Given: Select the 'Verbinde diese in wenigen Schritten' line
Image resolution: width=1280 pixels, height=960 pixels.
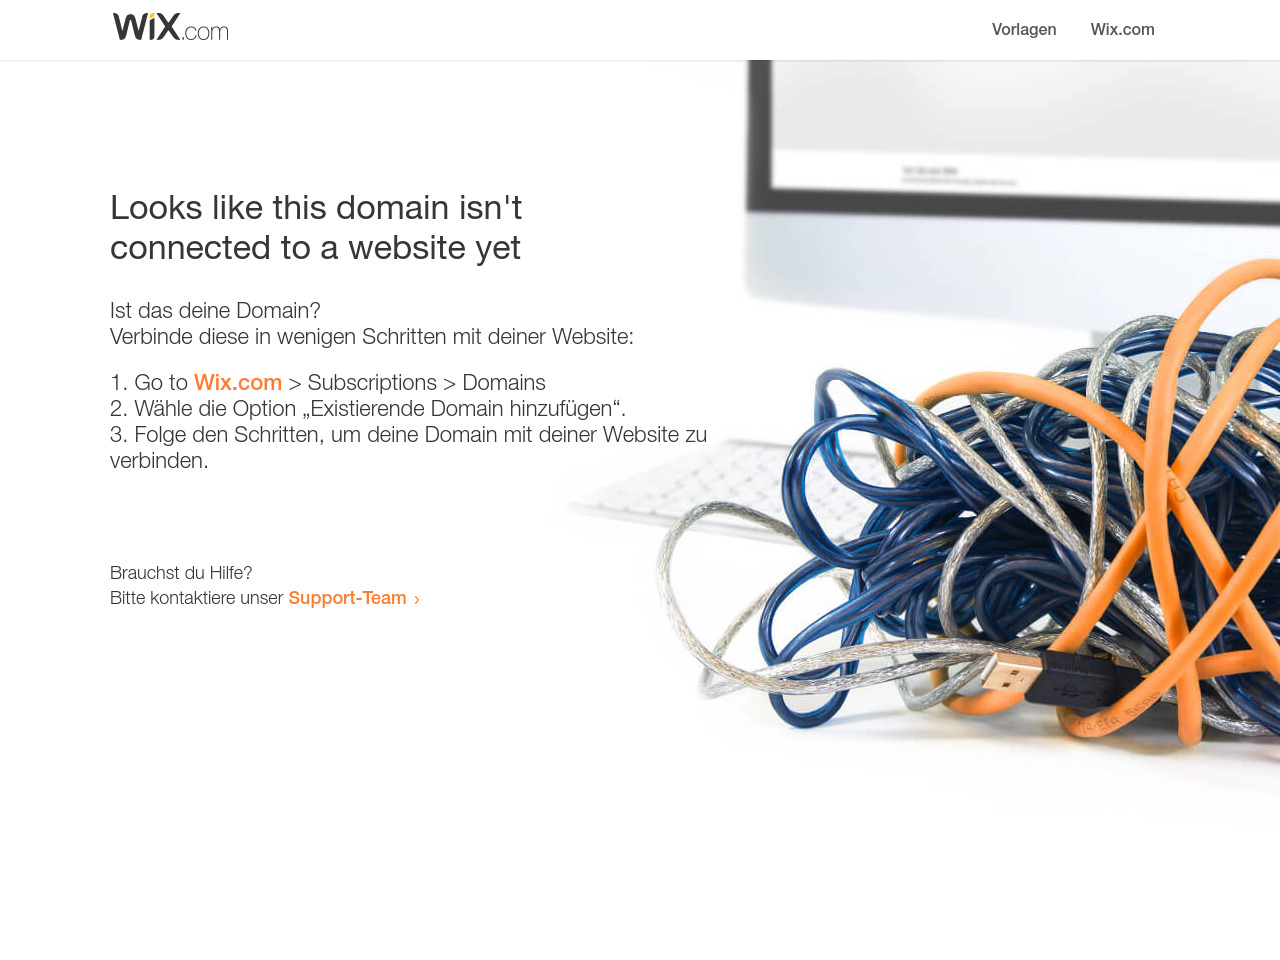Looking at the screenshot, I should [x=372, y=337].
